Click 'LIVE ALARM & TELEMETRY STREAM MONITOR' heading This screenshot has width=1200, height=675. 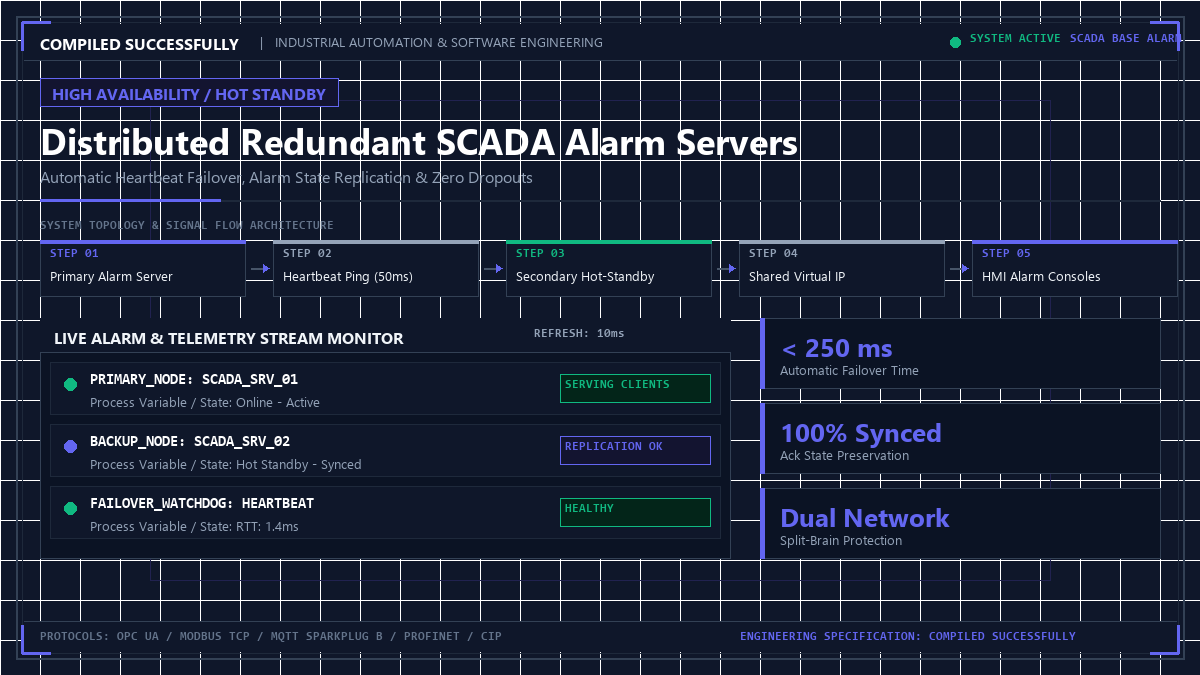pyautogui.click(x=229, y=338)
